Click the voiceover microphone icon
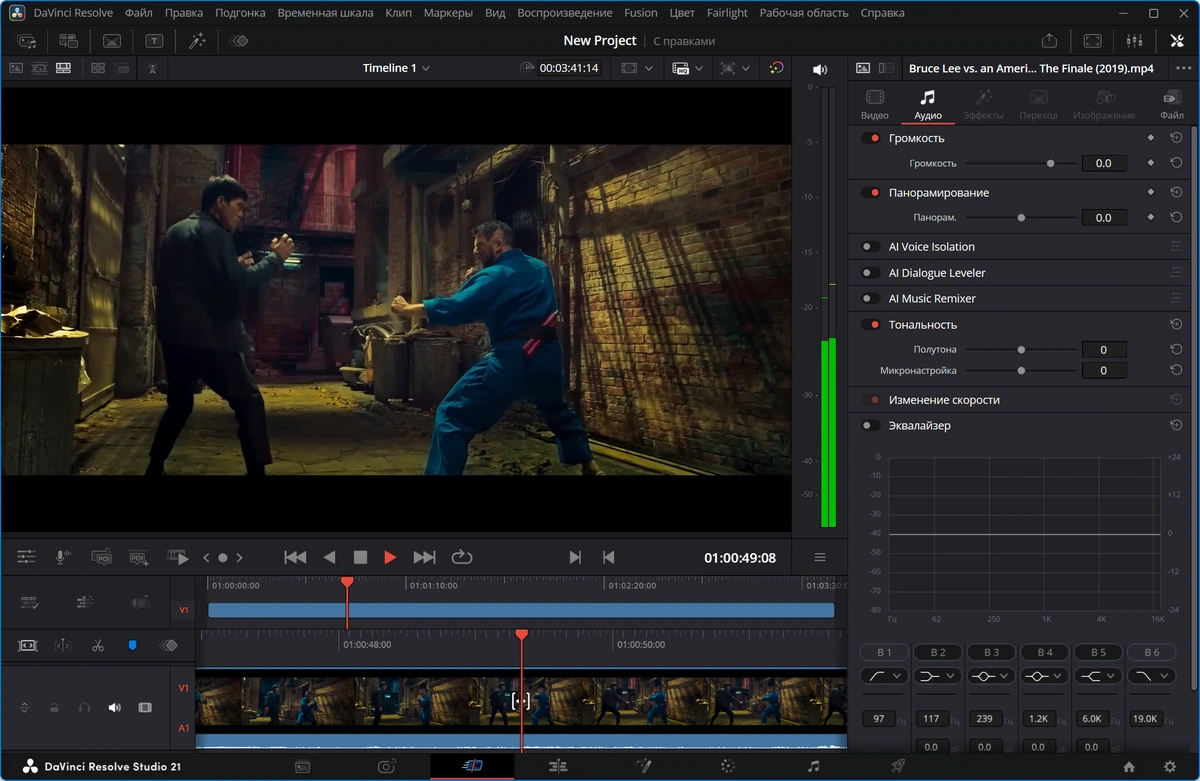Screen dimensions: 1200x781 pyautogui.click(x=63, y=556)
